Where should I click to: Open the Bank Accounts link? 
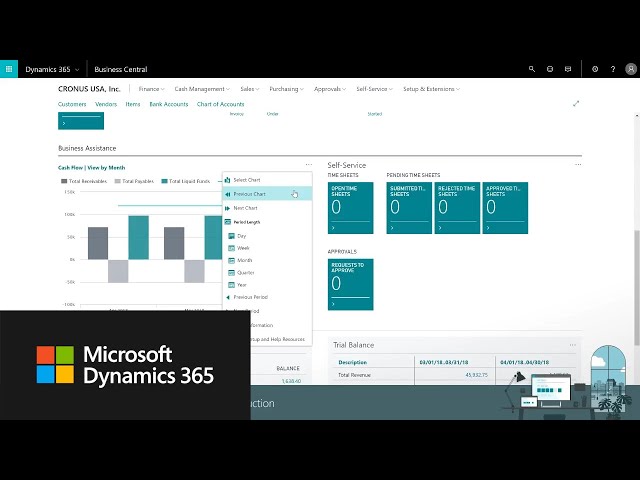[169, 104]
